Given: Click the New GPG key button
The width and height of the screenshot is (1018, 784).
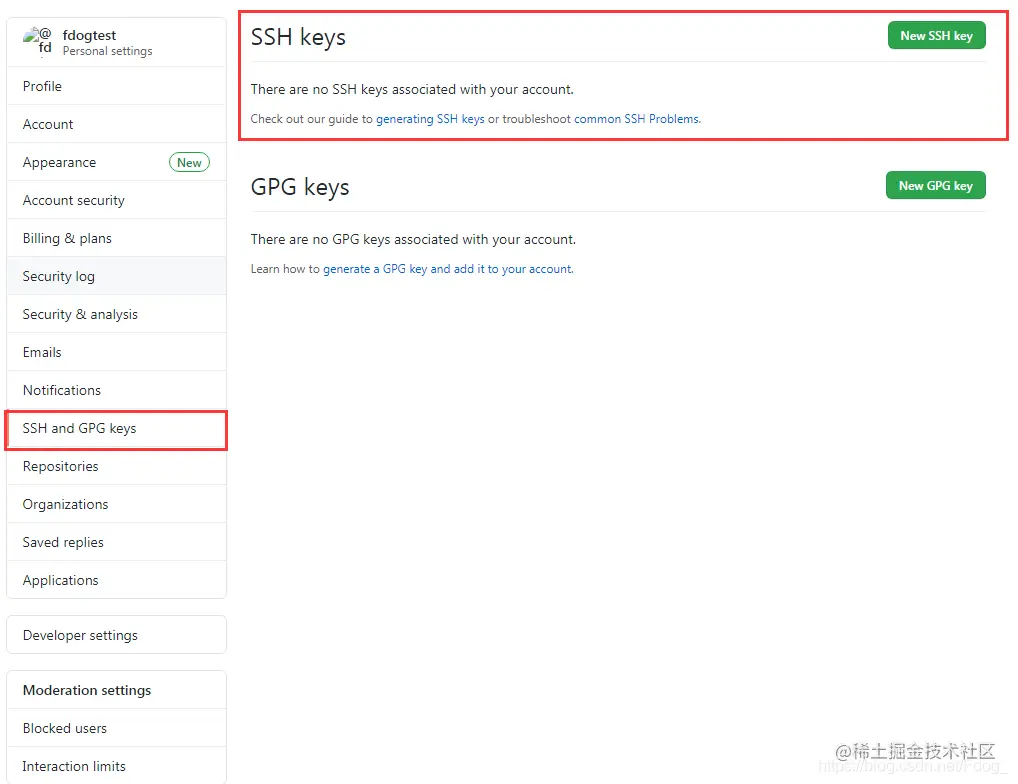Looking at the screenshot, I should (x=936, y=186).
